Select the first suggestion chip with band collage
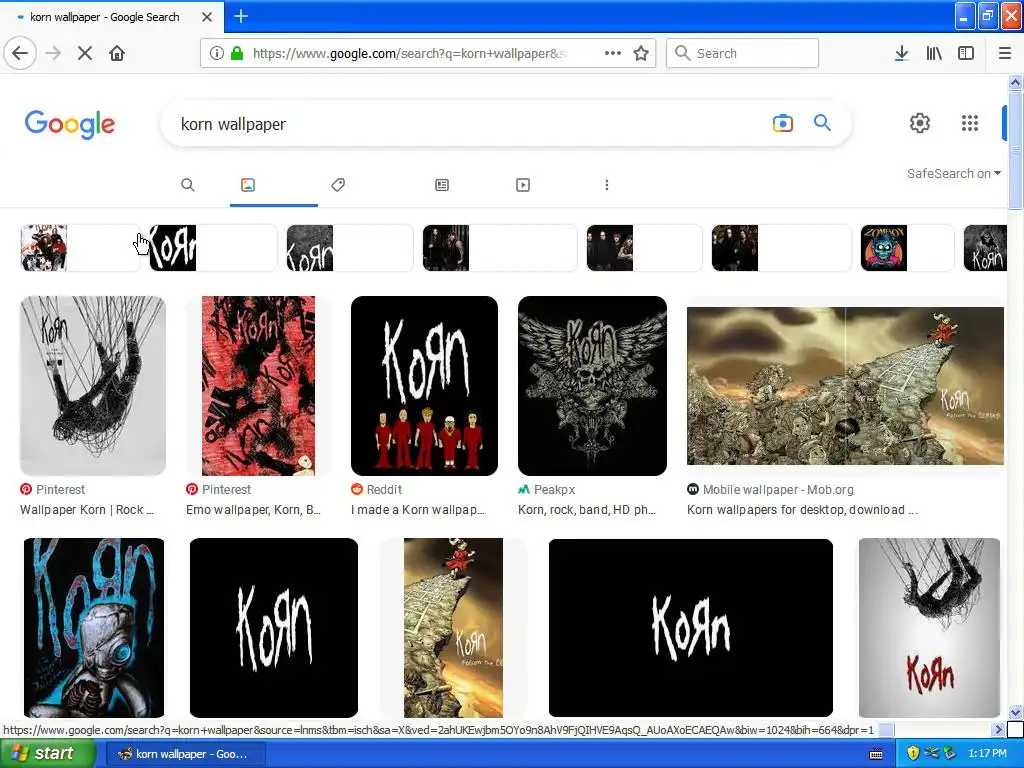The image size is (1024, 768). [80, 248]
